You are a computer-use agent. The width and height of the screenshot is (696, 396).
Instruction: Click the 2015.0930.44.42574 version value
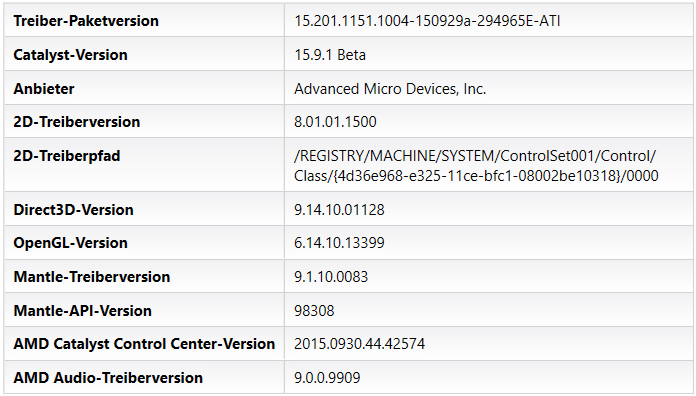click(360, 344)
